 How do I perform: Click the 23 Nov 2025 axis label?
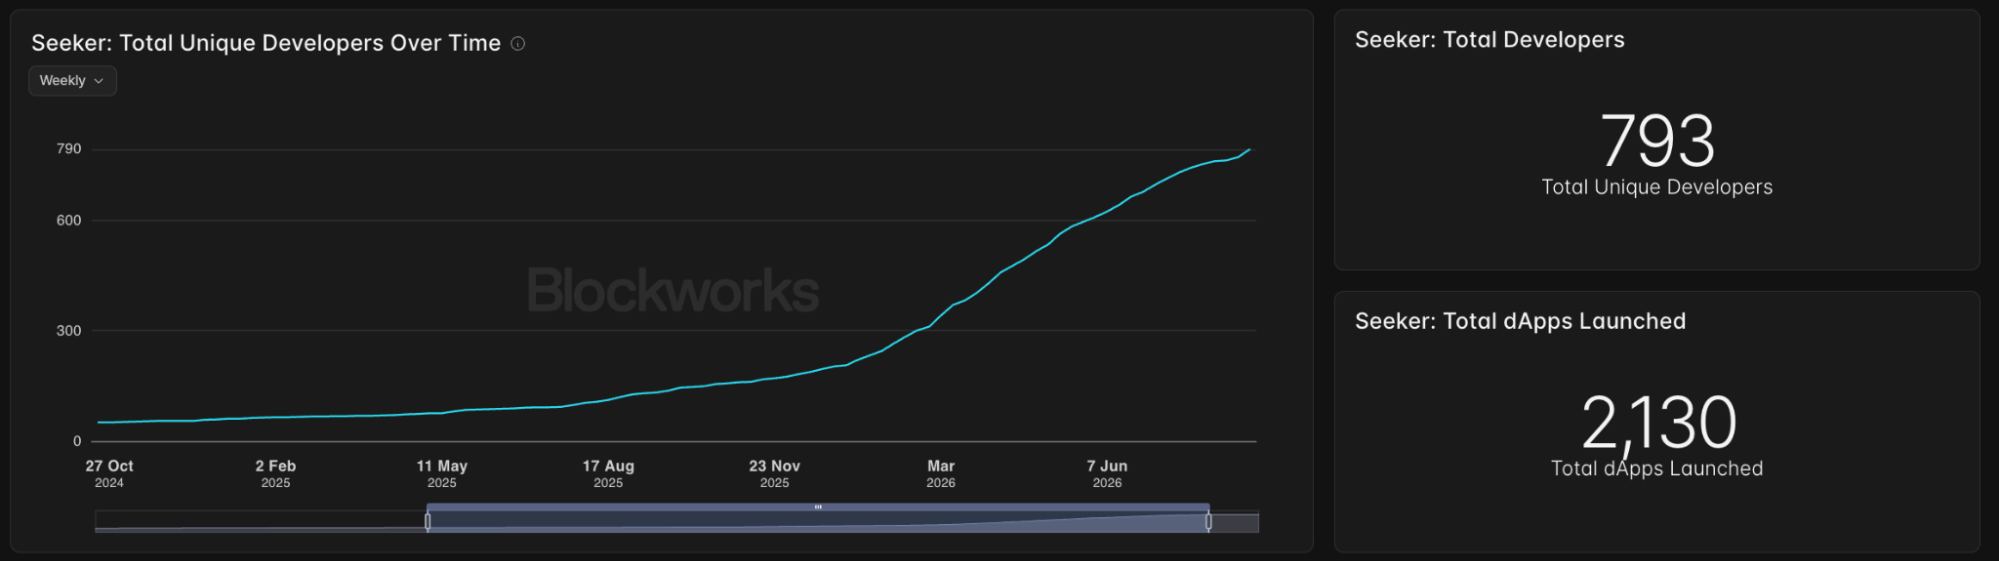click(774, 474)
